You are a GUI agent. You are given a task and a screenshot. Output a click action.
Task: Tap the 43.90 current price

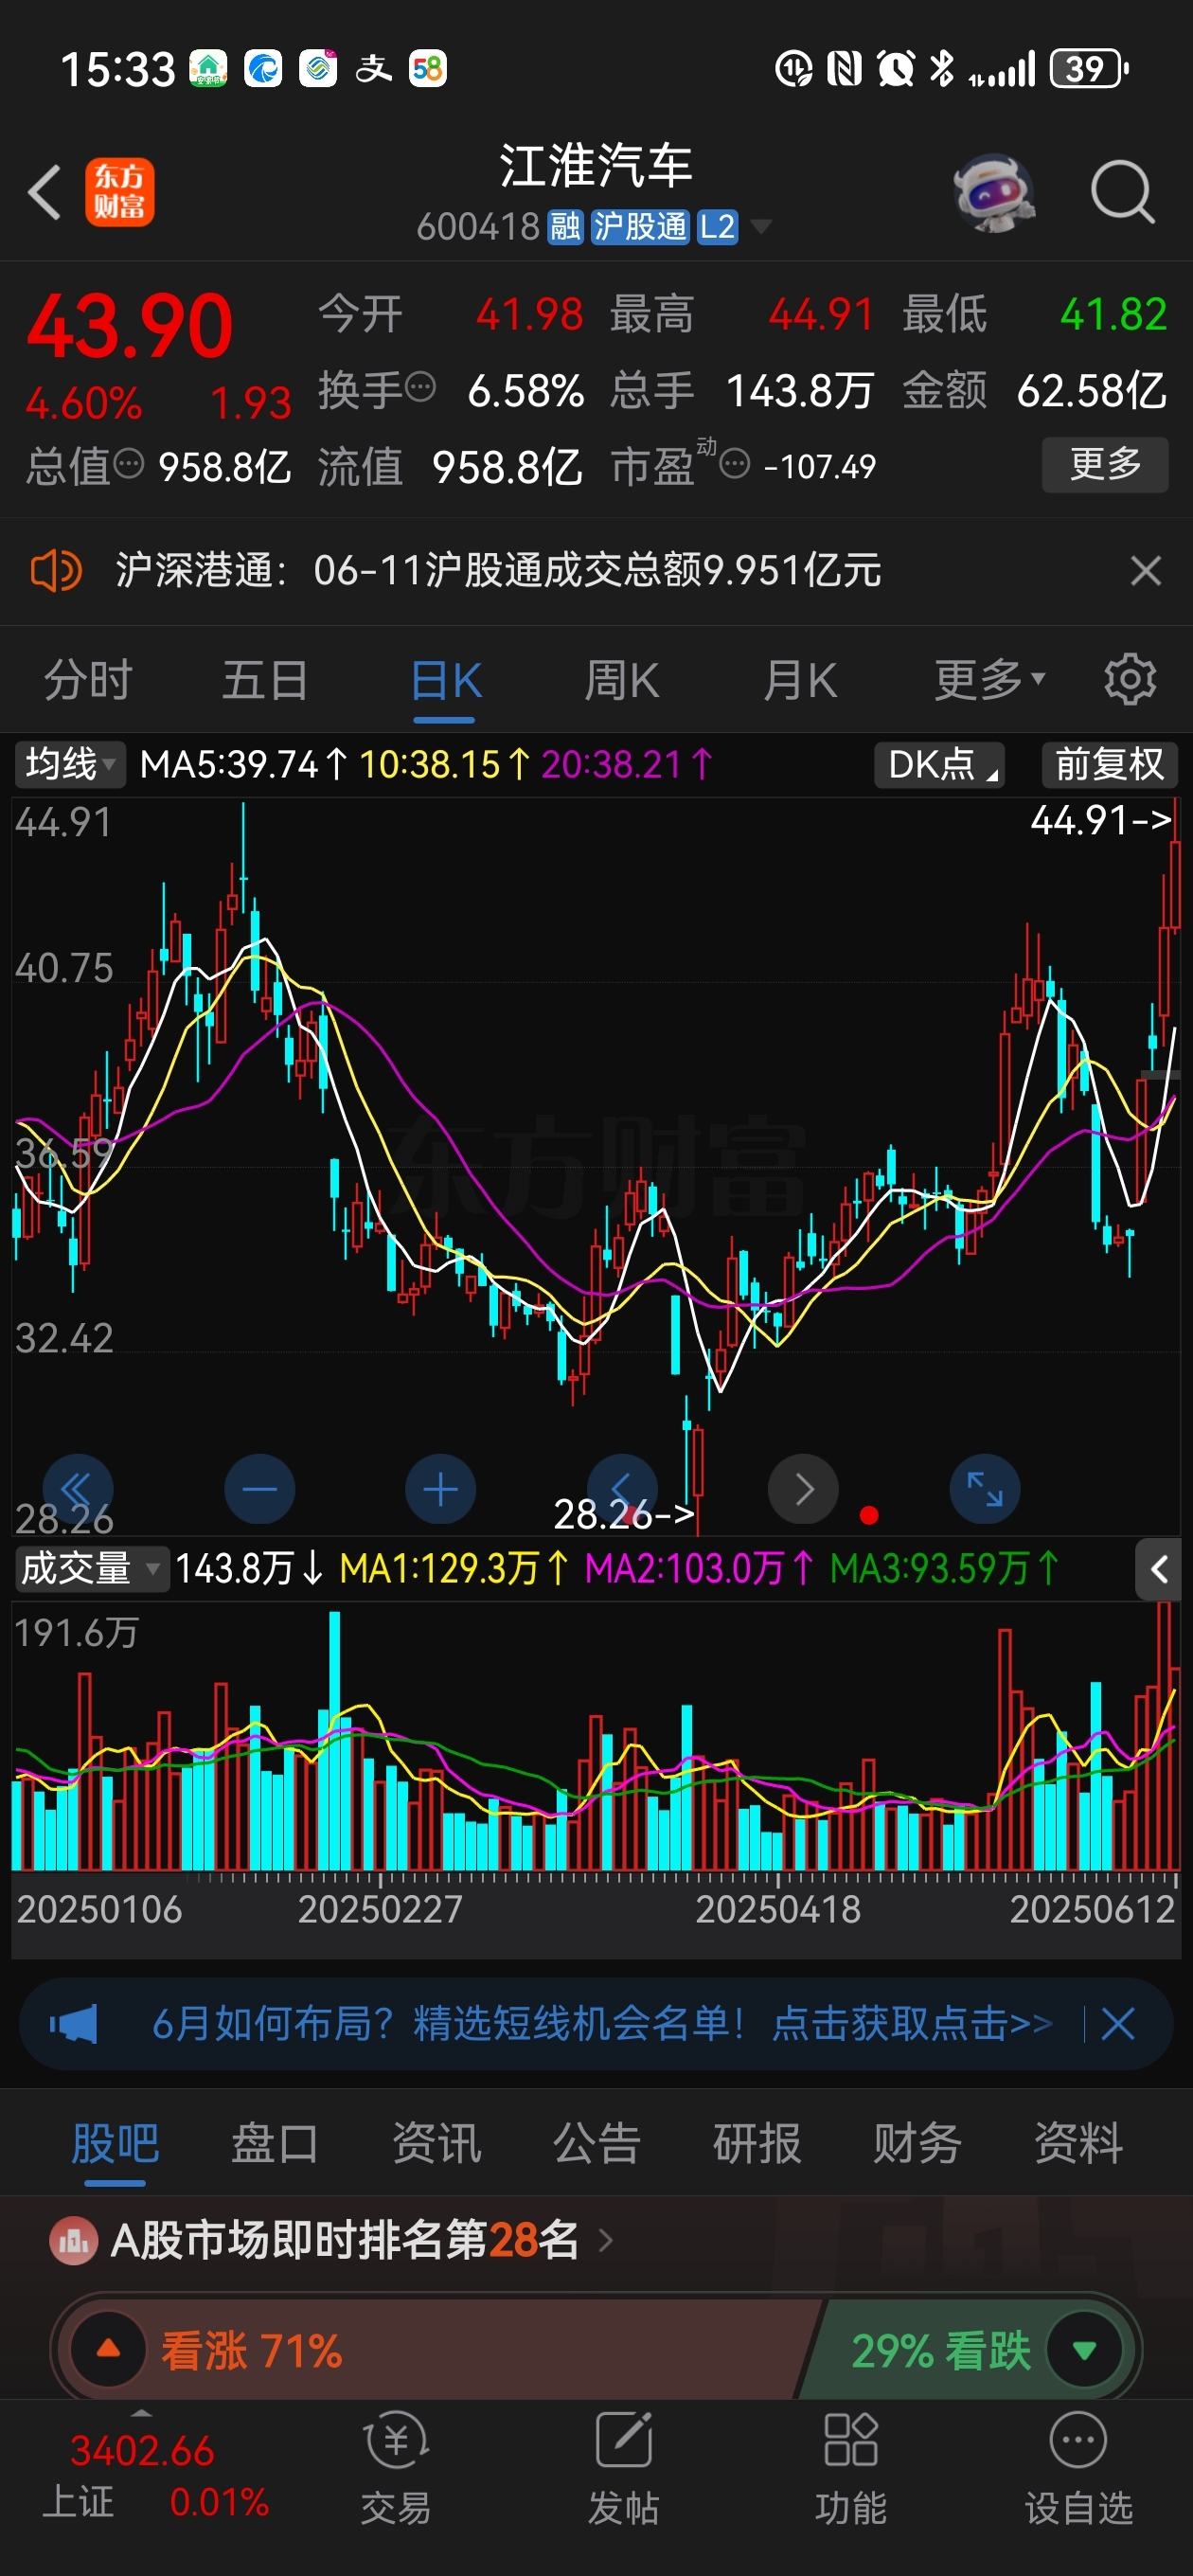pos(130,326)
